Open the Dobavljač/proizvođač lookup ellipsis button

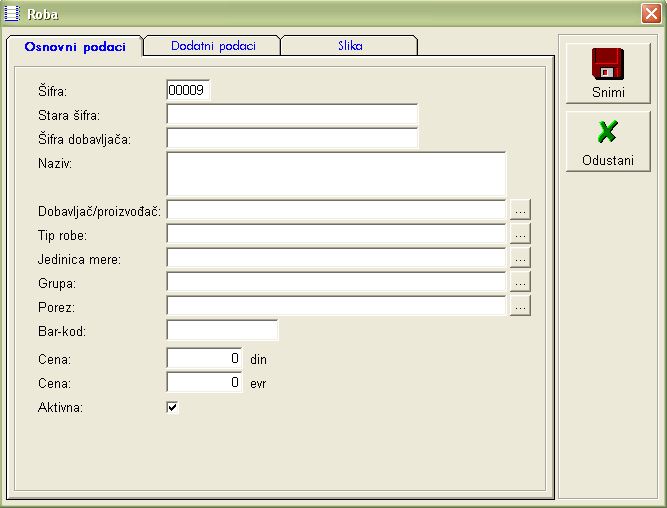tap(520, 210)
